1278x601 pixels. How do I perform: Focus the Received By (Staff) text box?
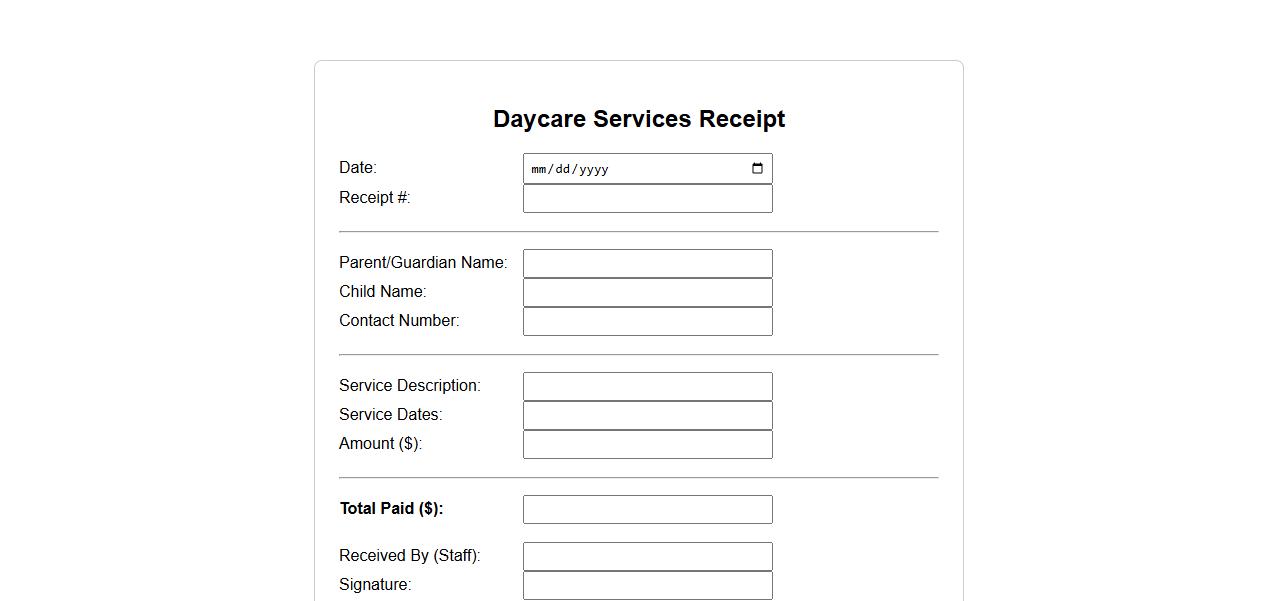[647, 556]
